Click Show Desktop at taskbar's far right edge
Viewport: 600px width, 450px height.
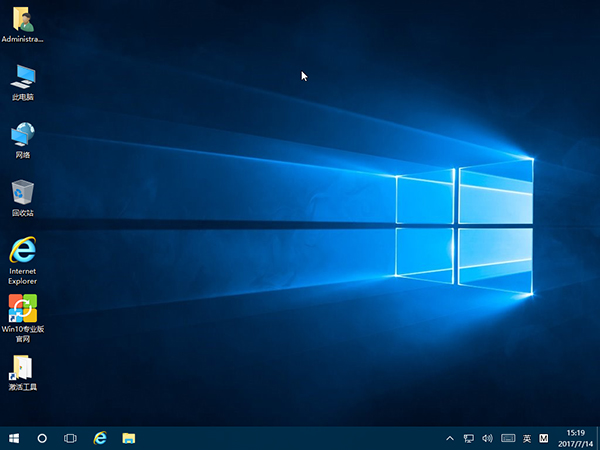598,438
